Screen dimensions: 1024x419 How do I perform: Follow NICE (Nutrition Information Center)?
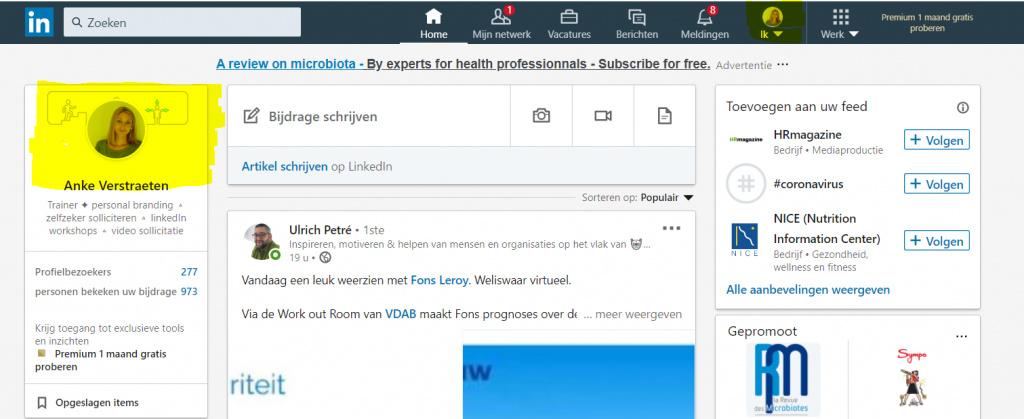[x=936, y=241]
